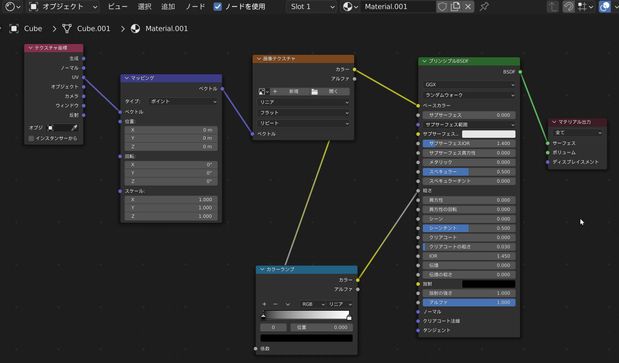Click the parent node tree arrow icon
Screen dimensions: 619x363
(x=553, y=7)
